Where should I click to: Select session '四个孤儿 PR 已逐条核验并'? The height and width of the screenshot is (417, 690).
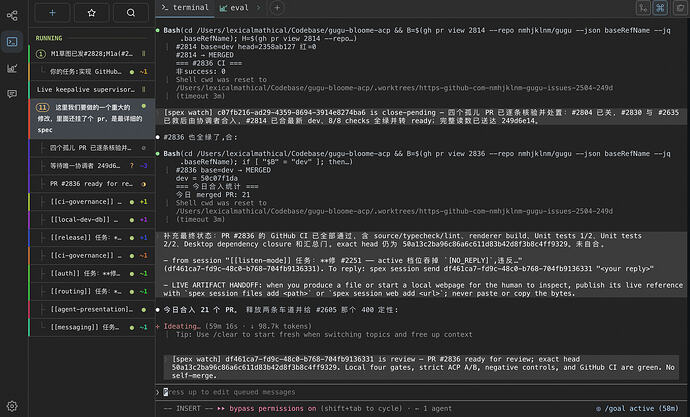pyautogui.click(x=92, y=148)
